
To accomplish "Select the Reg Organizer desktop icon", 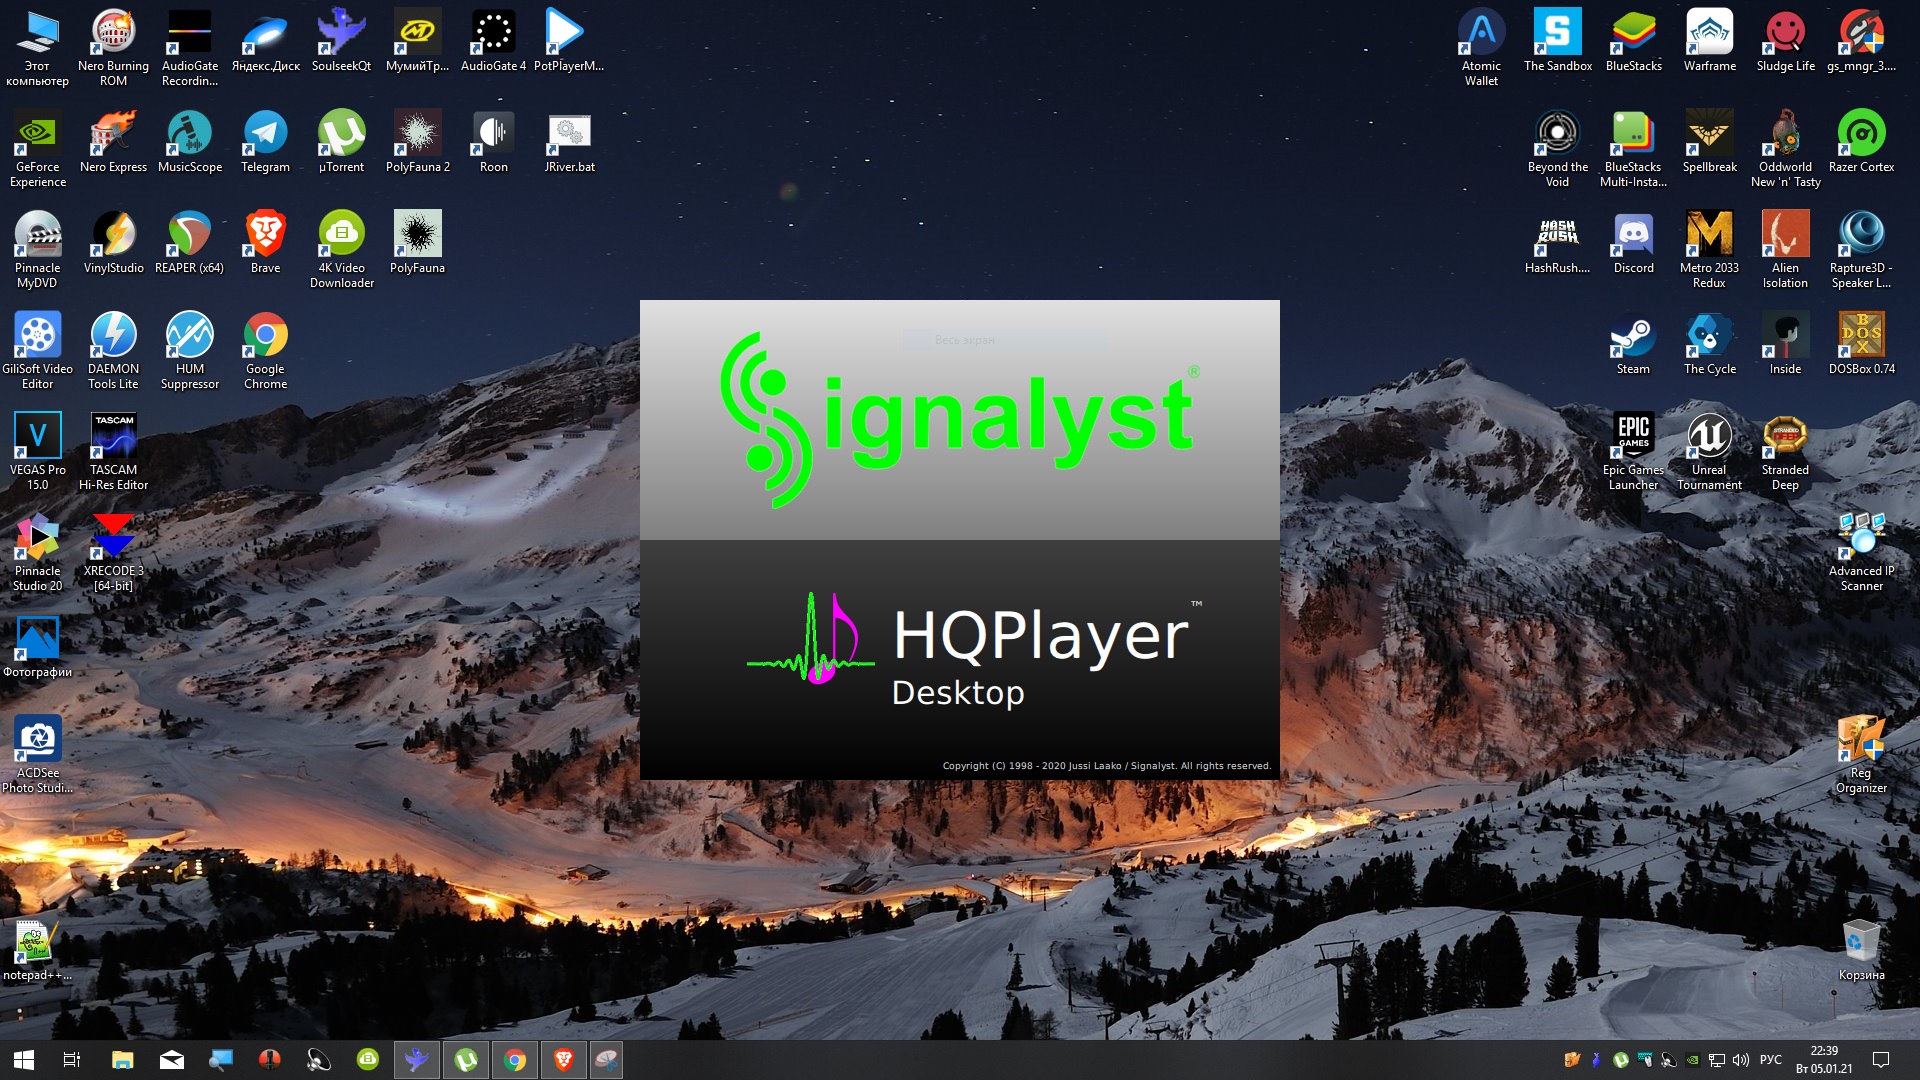I will 1861,754.
